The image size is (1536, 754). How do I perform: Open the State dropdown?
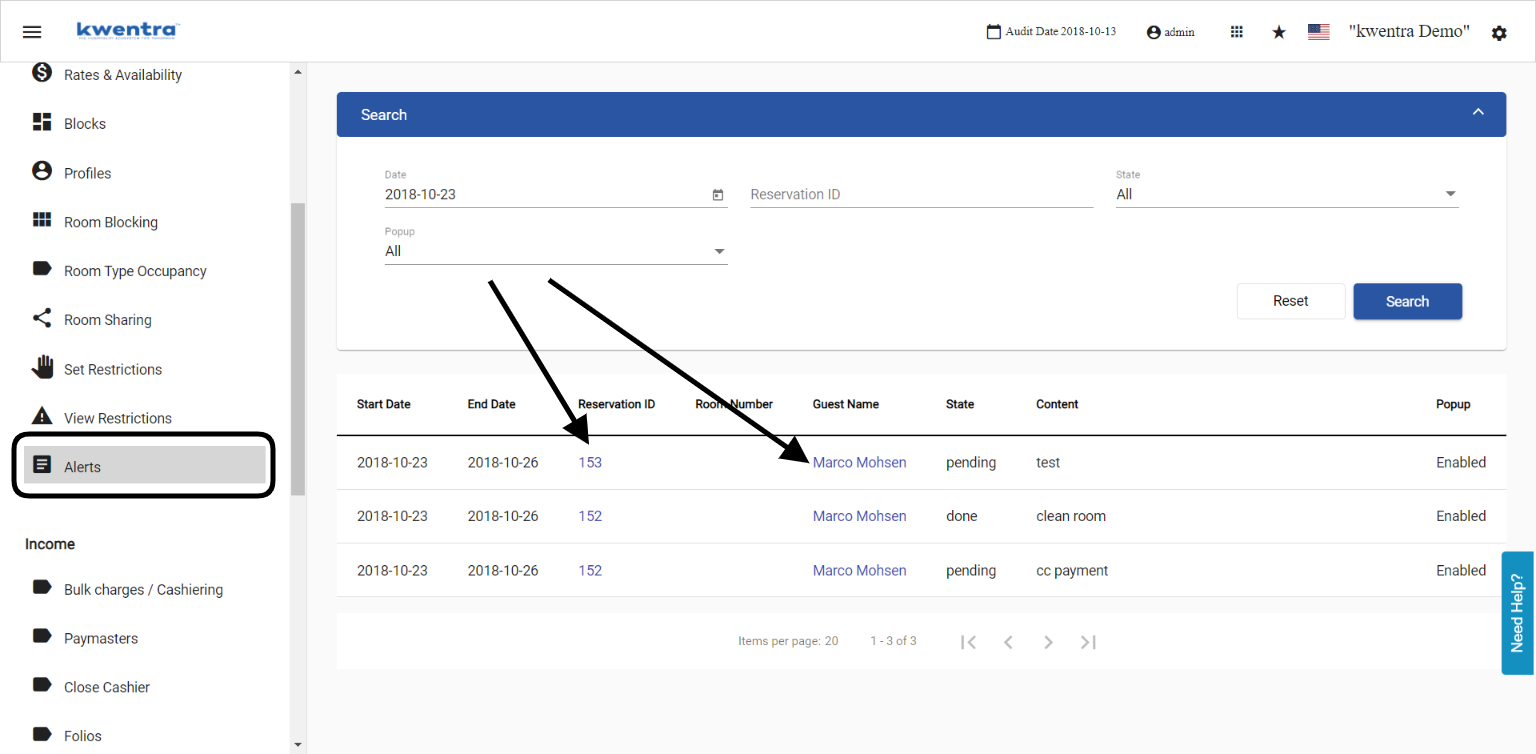click(1287, 194)
